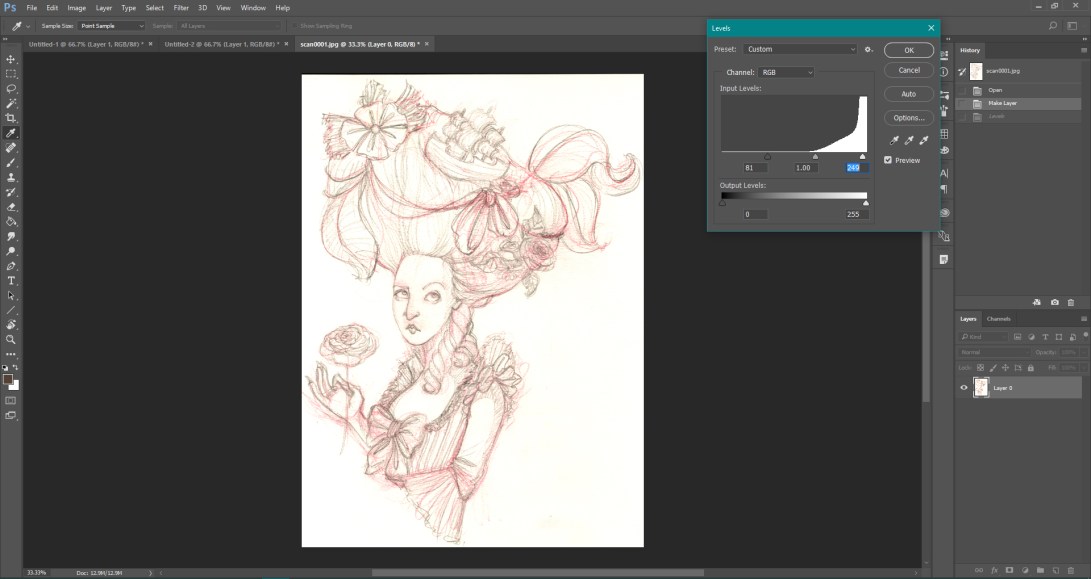Uncheck the Preview checkbox
The image size is (1091, 579).
click(x=888, y=160)
